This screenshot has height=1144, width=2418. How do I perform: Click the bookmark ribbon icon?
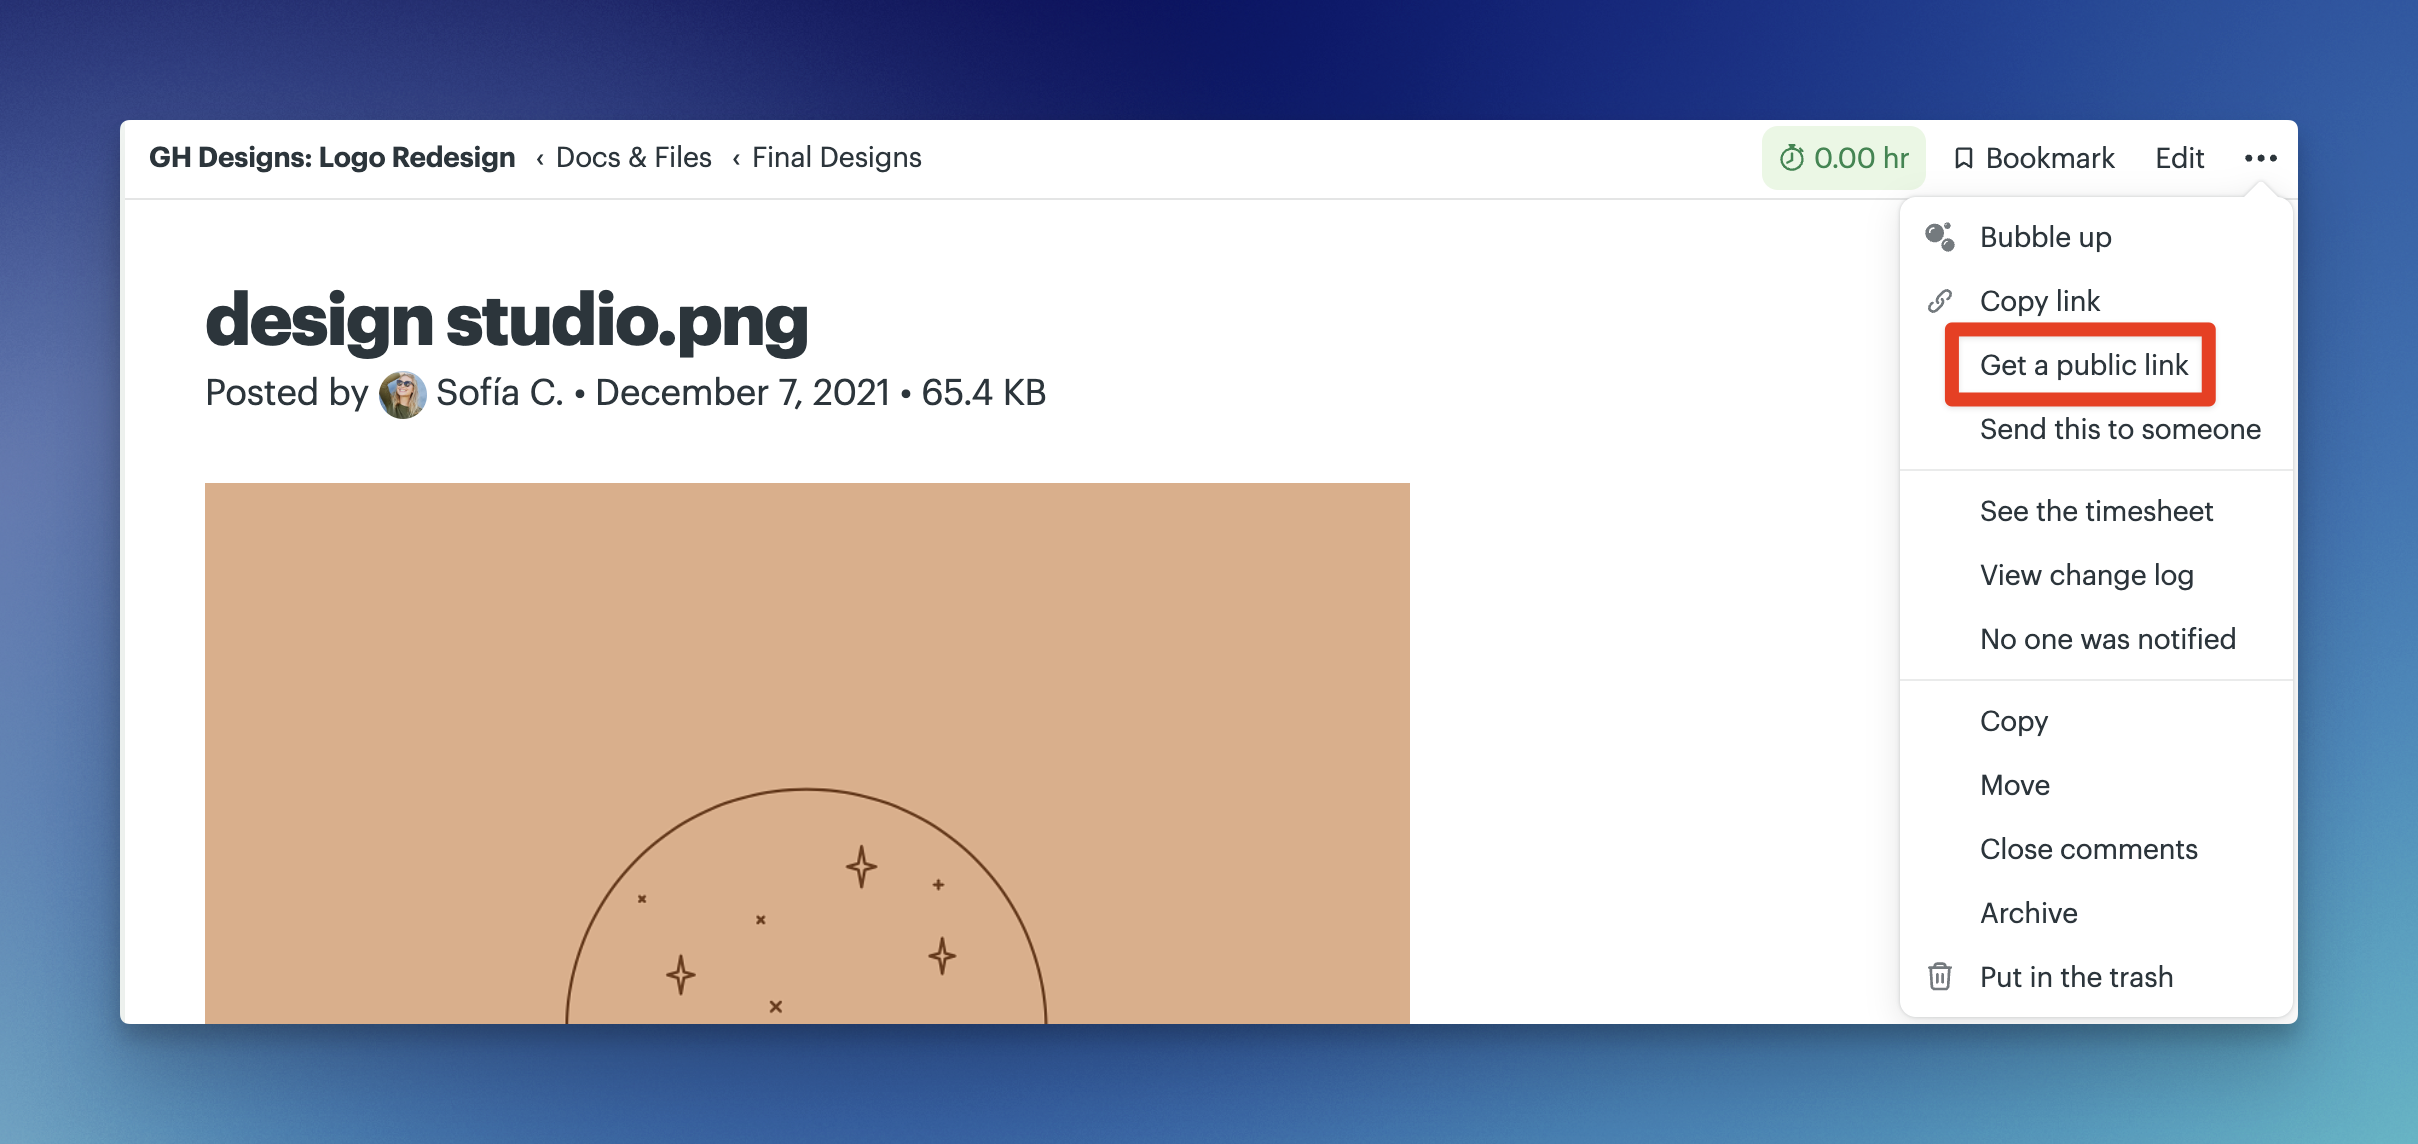(1963, 158)
